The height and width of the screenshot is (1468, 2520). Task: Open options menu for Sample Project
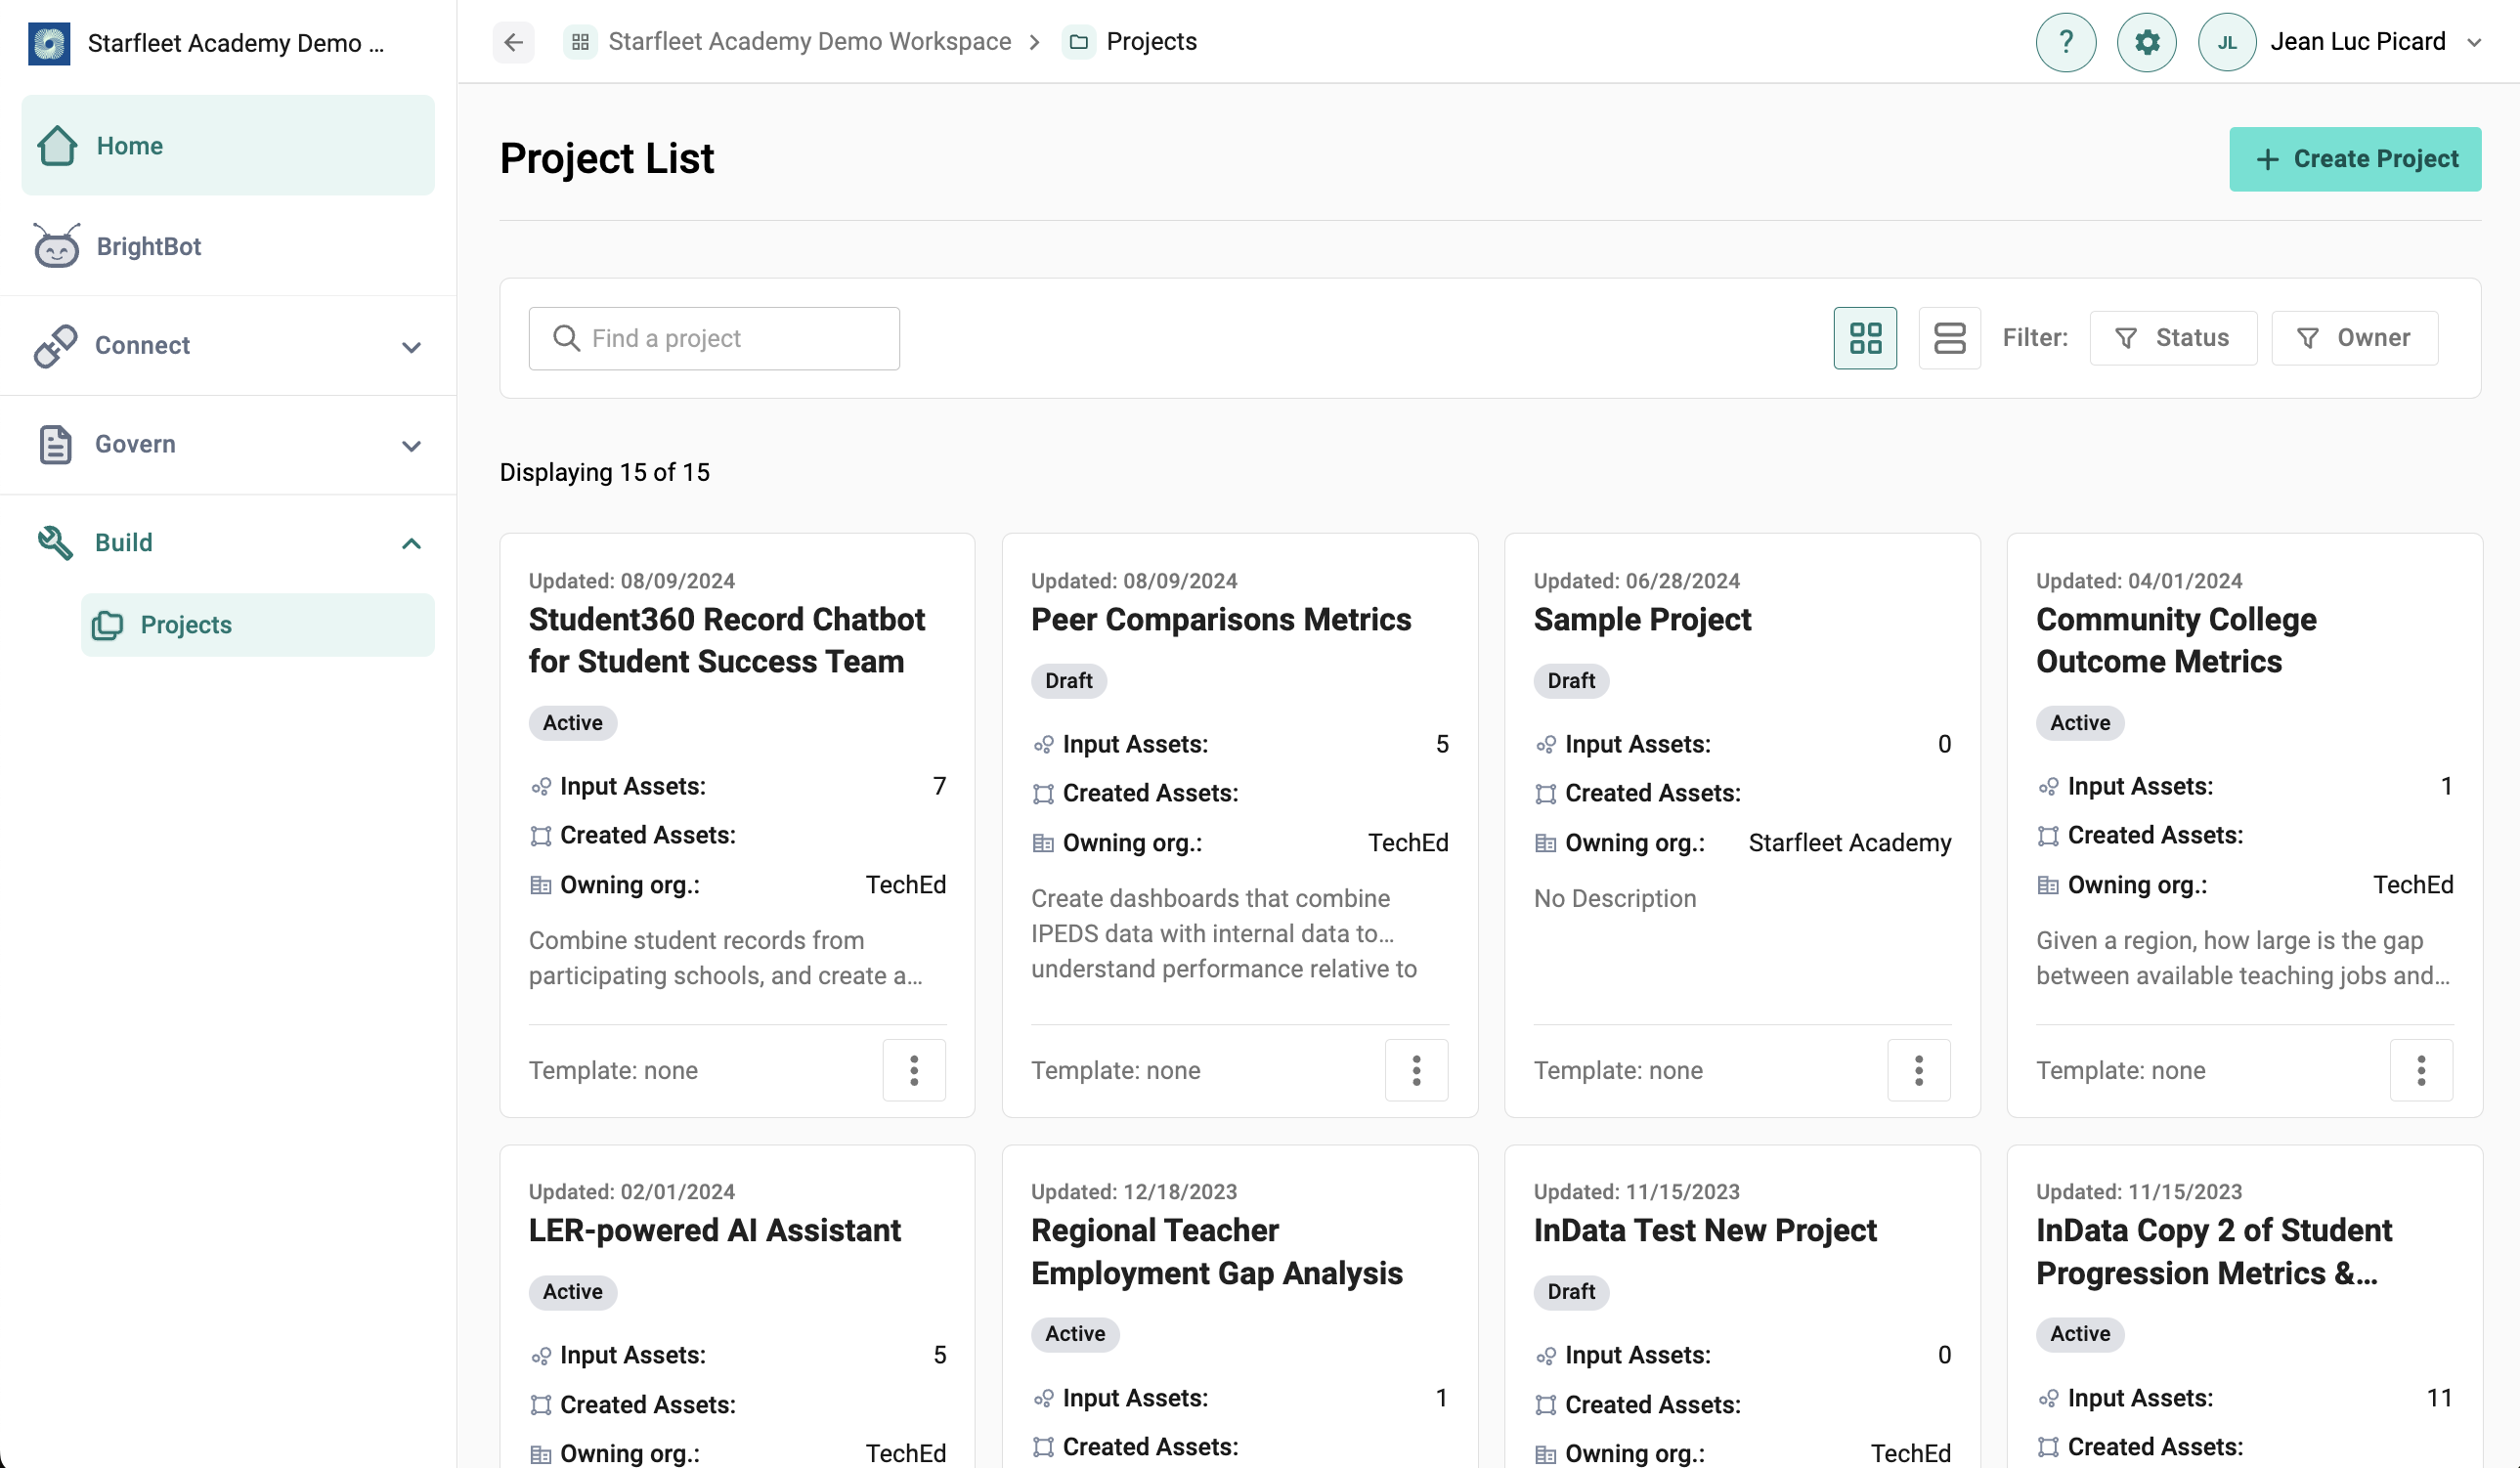click(1919, 1070)
